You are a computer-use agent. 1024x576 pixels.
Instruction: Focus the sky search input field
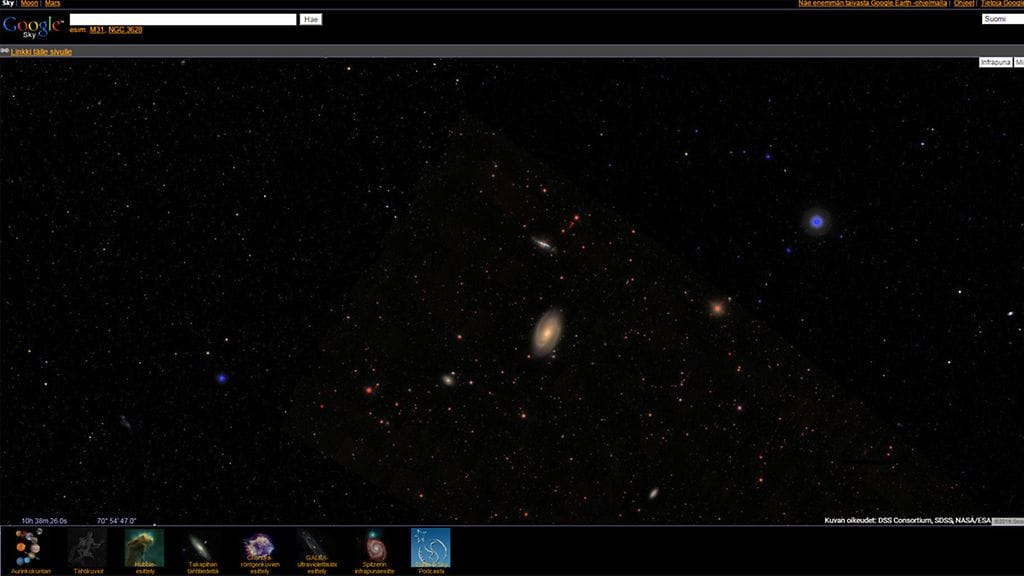(183, 19)
